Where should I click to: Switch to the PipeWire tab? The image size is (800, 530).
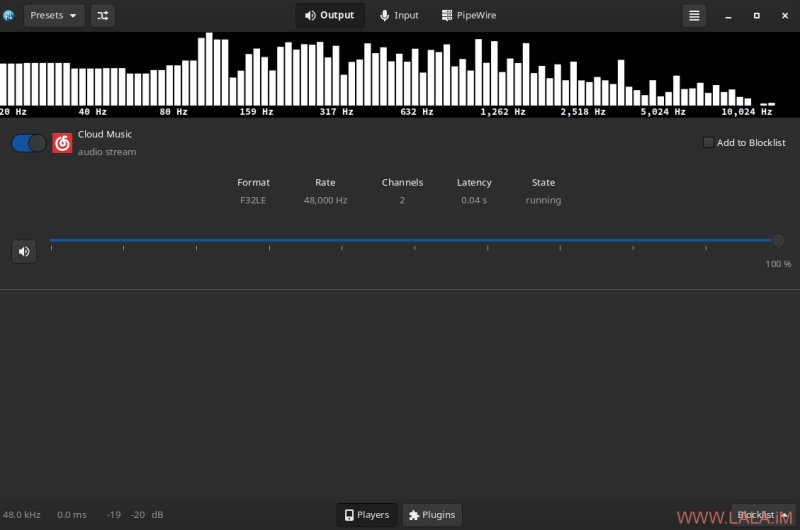(x=468, y=15)
